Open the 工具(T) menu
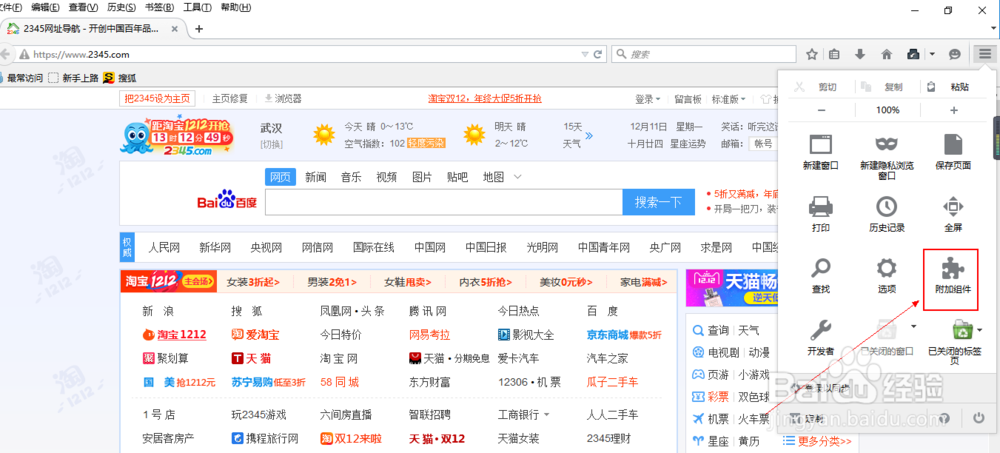 198,8
